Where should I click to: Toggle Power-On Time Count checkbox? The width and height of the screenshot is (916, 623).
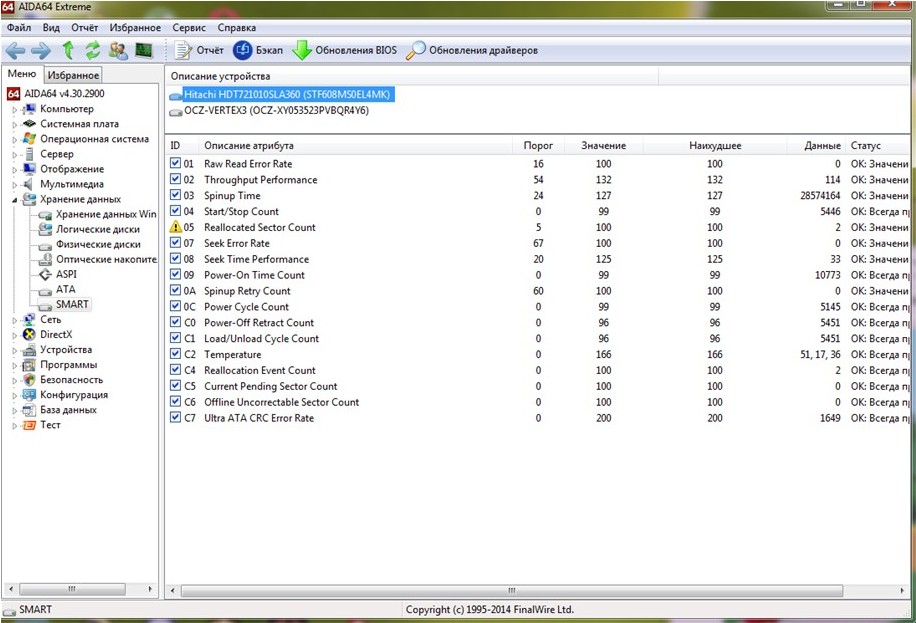click(x=175, y=274)
